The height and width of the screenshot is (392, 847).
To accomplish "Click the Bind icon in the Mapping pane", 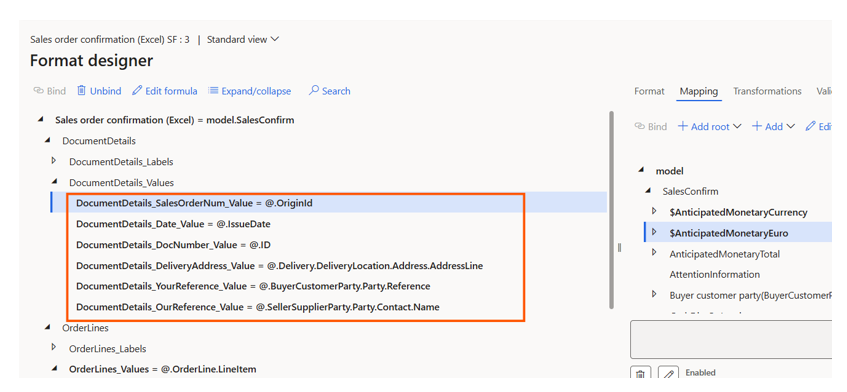I will click(640, 126).
